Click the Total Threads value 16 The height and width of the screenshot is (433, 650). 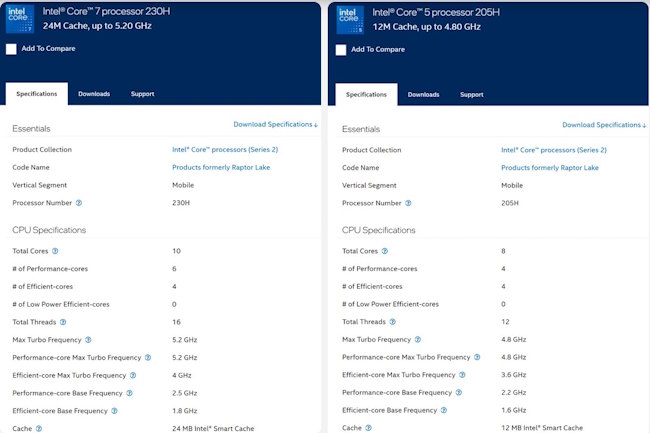coord(177,322)
